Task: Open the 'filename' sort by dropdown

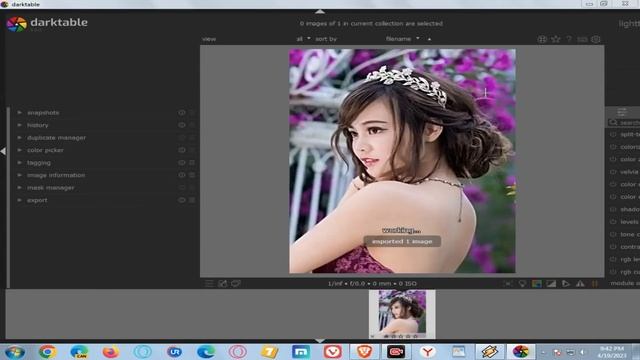Action: (x=402, y=39)
